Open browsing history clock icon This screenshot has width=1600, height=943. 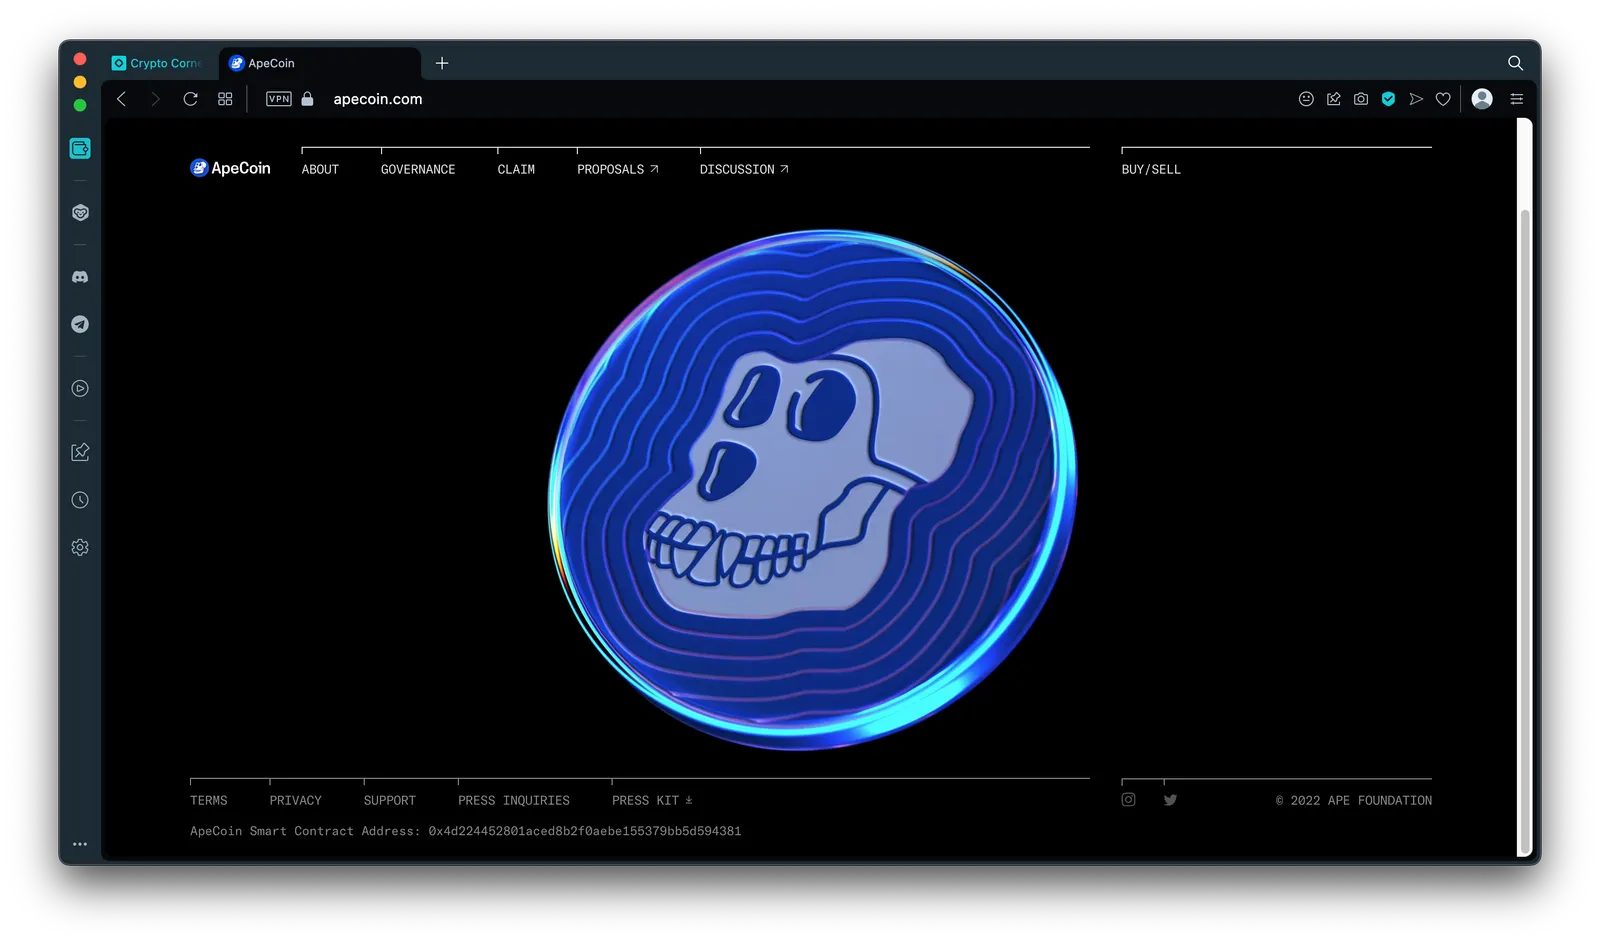click(80, 500)
